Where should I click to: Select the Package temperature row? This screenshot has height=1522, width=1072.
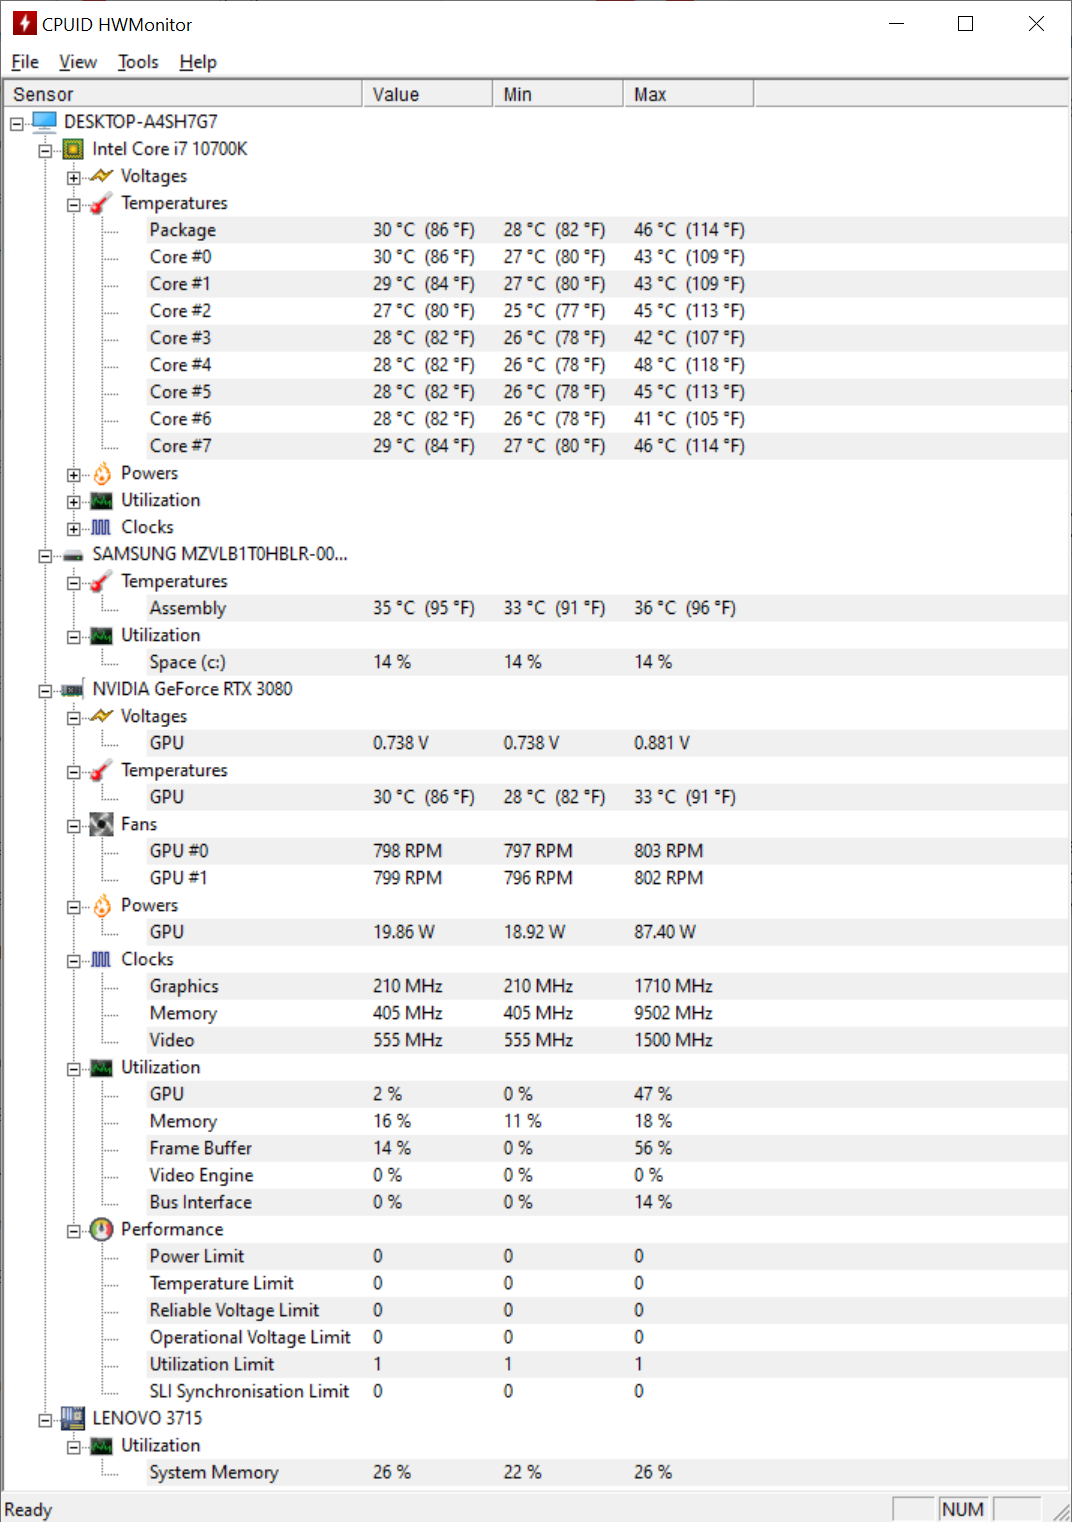click(183, 230)
